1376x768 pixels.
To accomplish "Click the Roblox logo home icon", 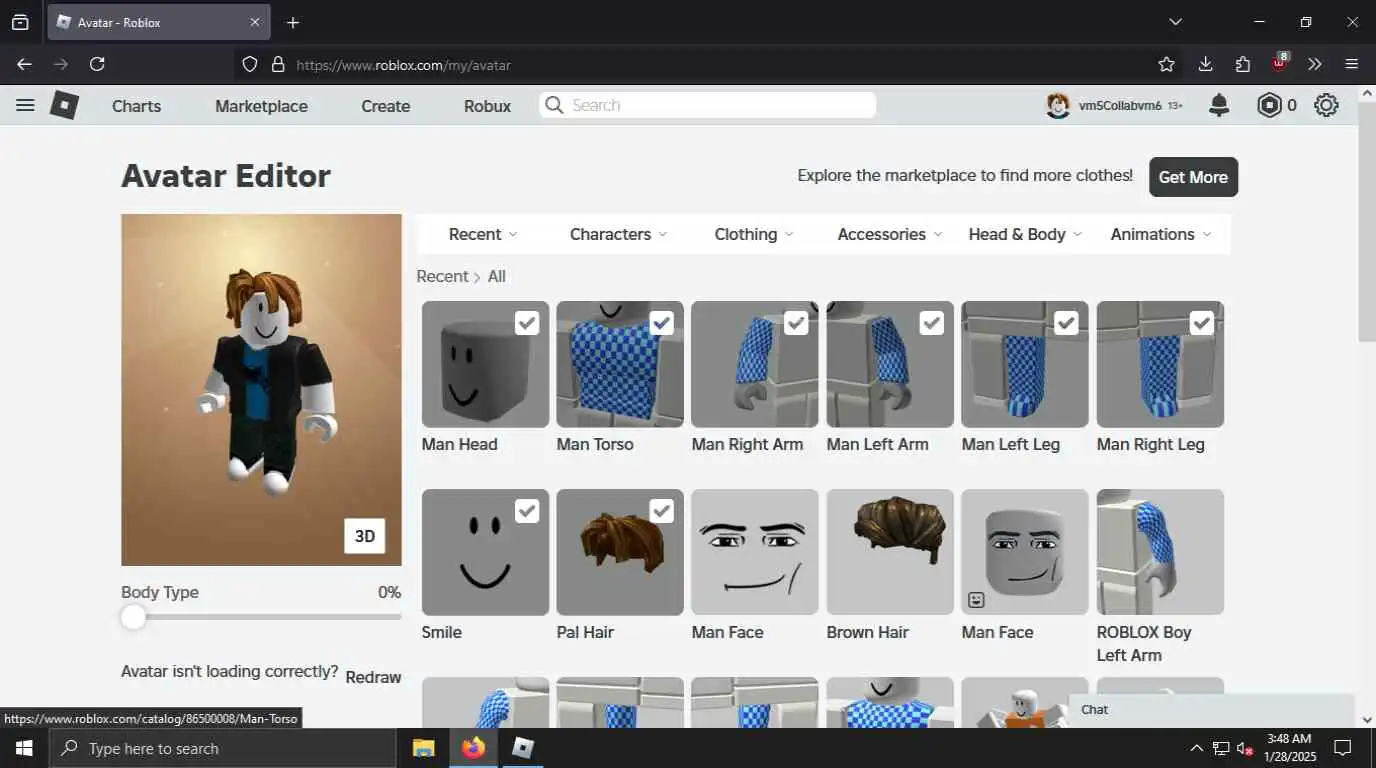I will point(64,105).
